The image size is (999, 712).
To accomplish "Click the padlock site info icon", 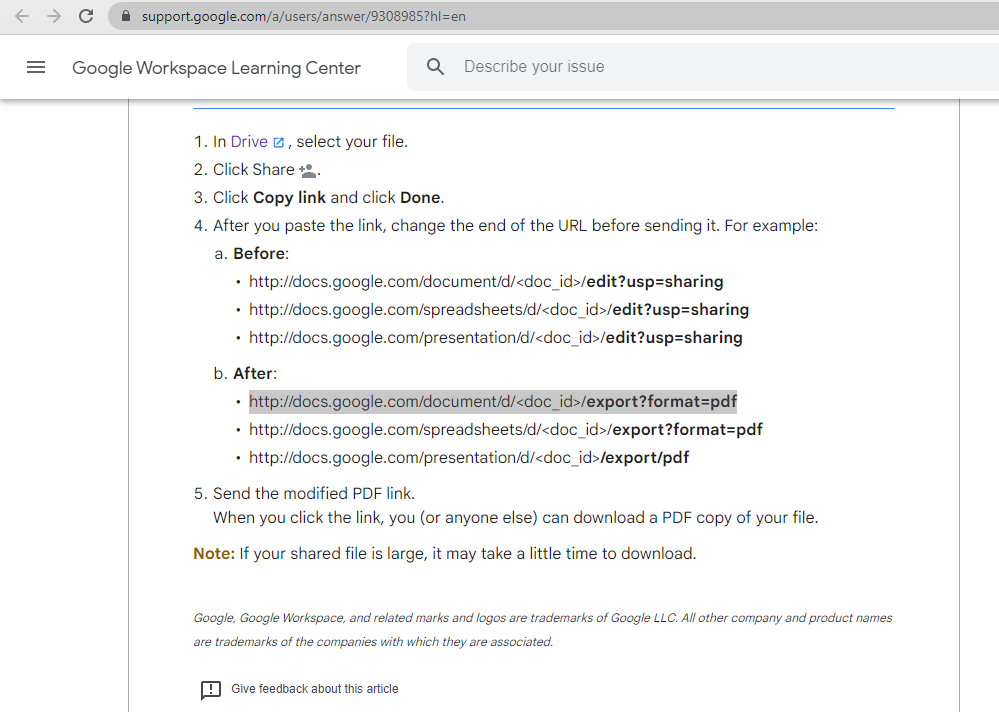I will point(126,16).
